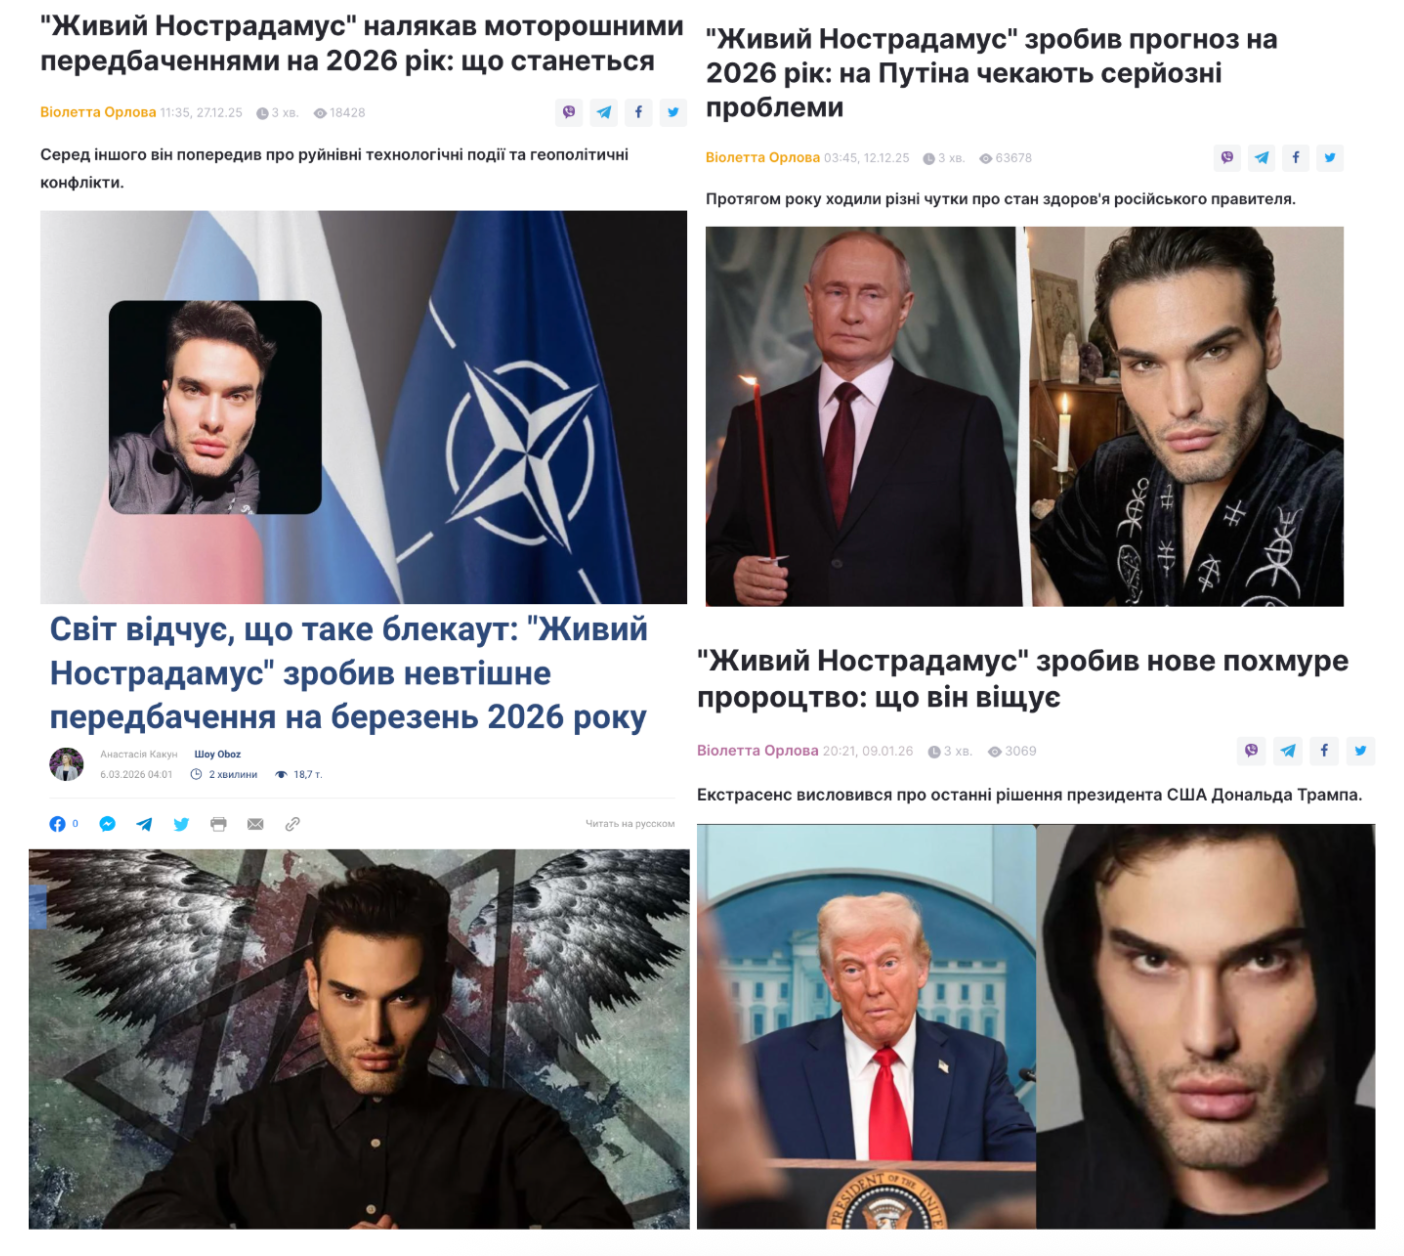
Task: Share Trump prophecy article via Viber
Action: (1251, 750)
